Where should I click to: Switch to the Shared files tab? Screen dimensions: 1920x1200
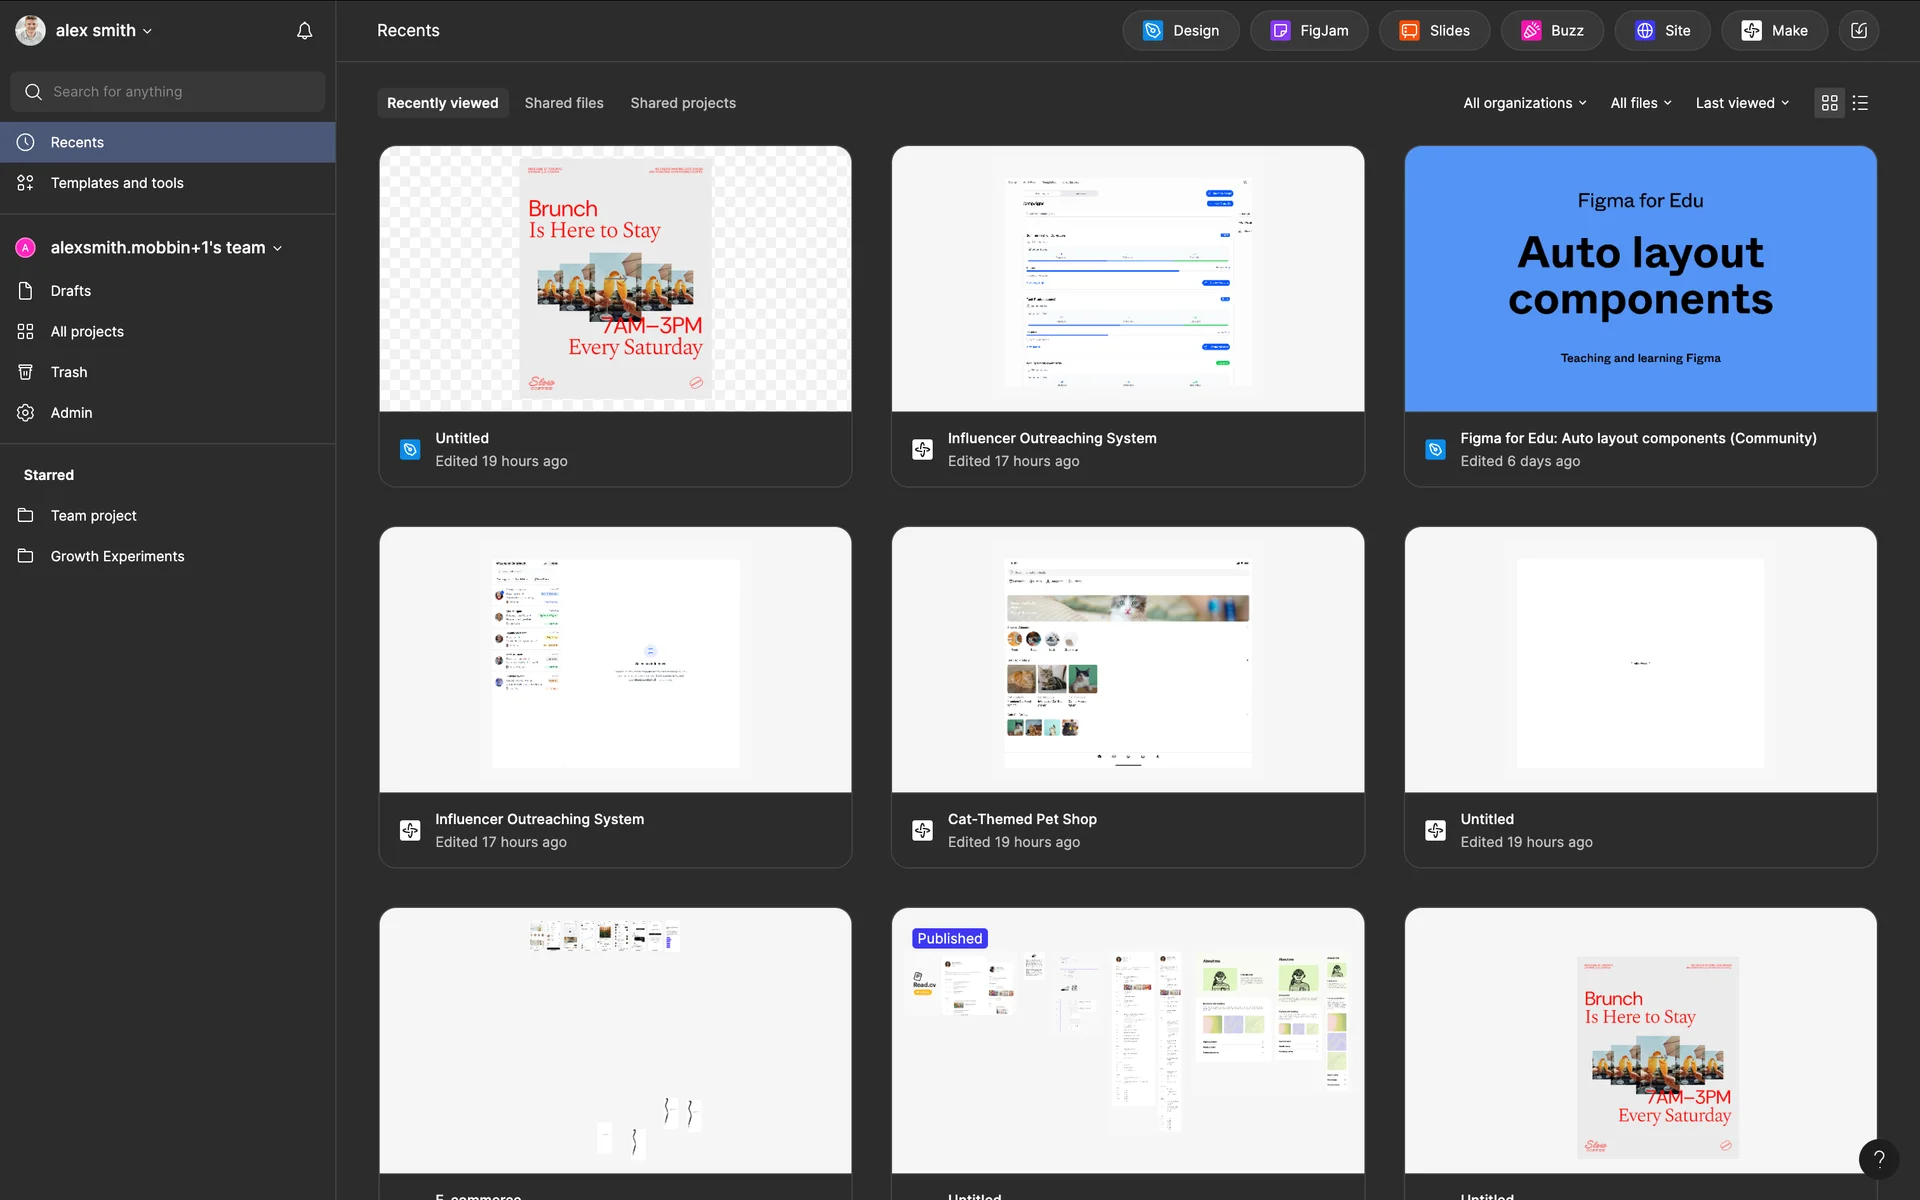pos(564,103)
